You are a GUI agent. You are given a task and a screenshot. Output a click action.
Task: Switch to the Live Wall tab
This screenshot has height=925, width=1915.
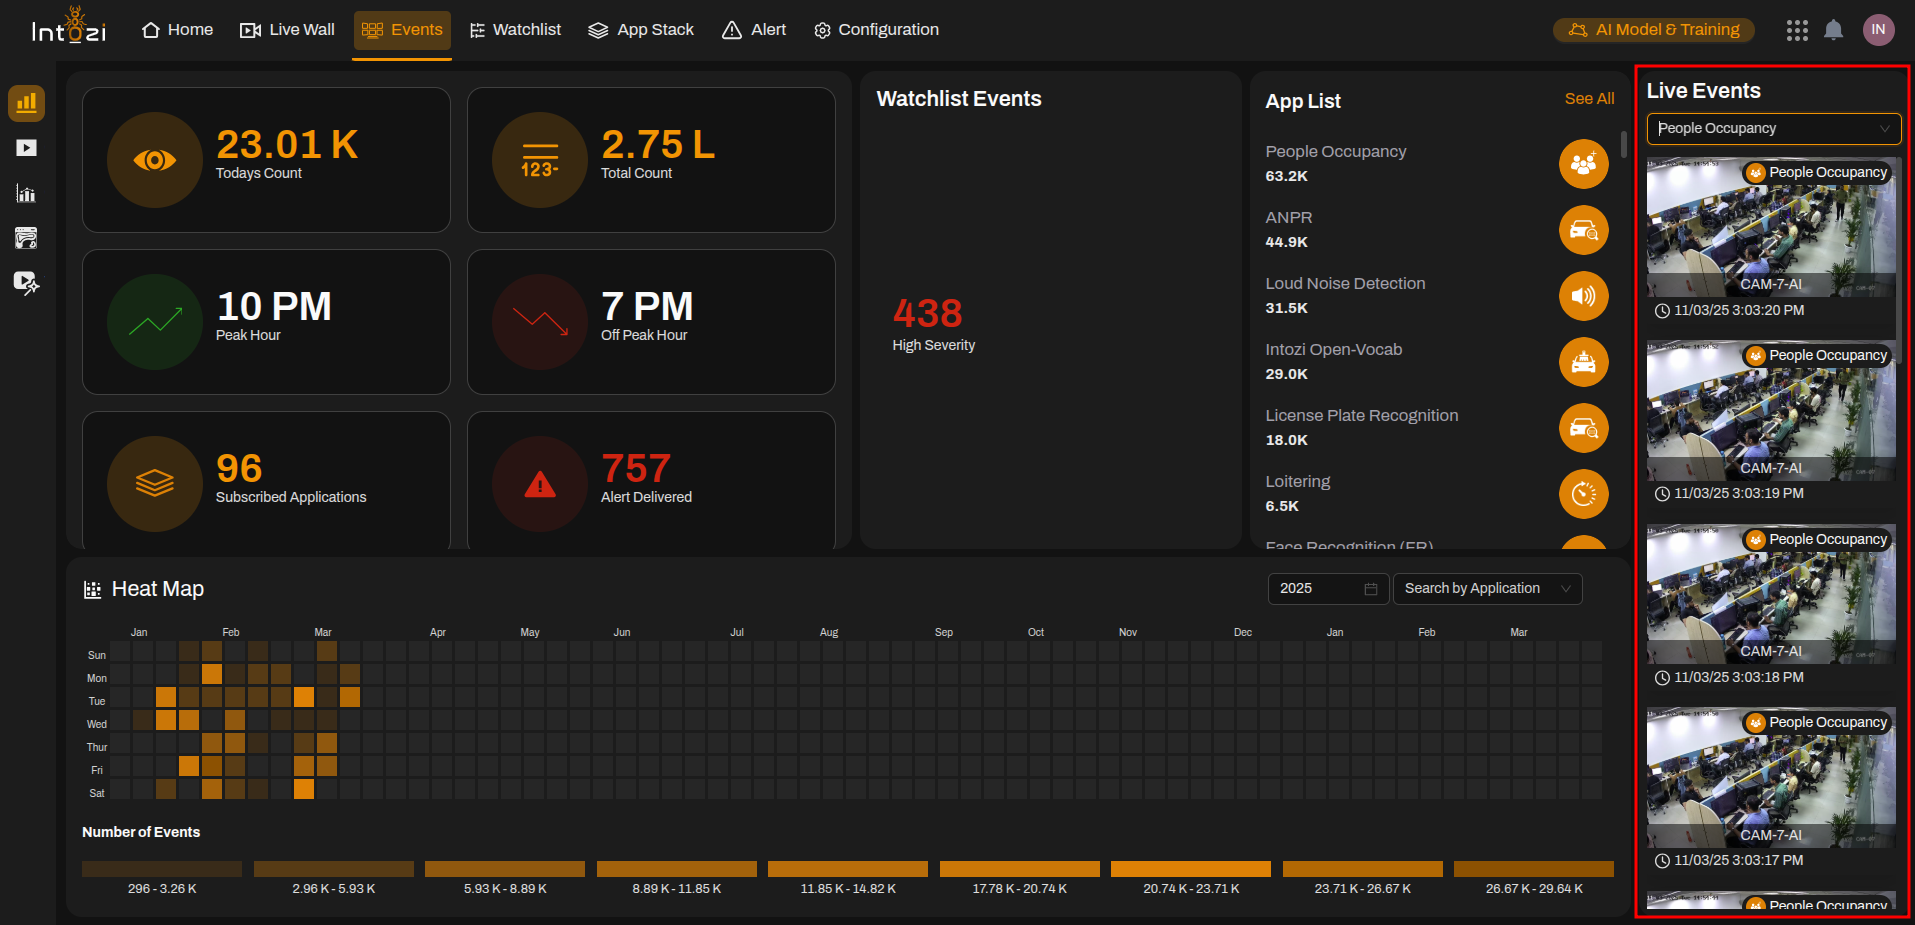pos(288,30)
